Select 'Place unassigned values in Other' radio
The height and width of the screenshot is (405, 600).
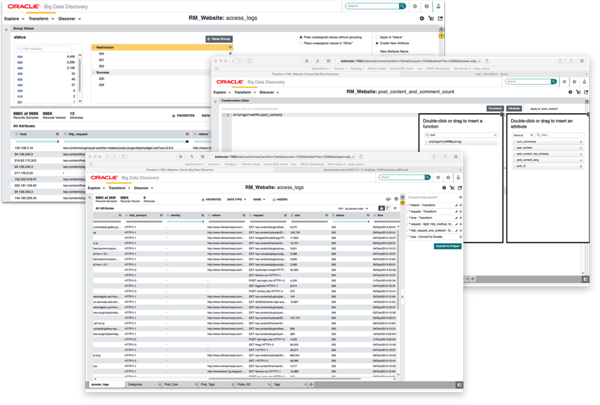[301, 43]
